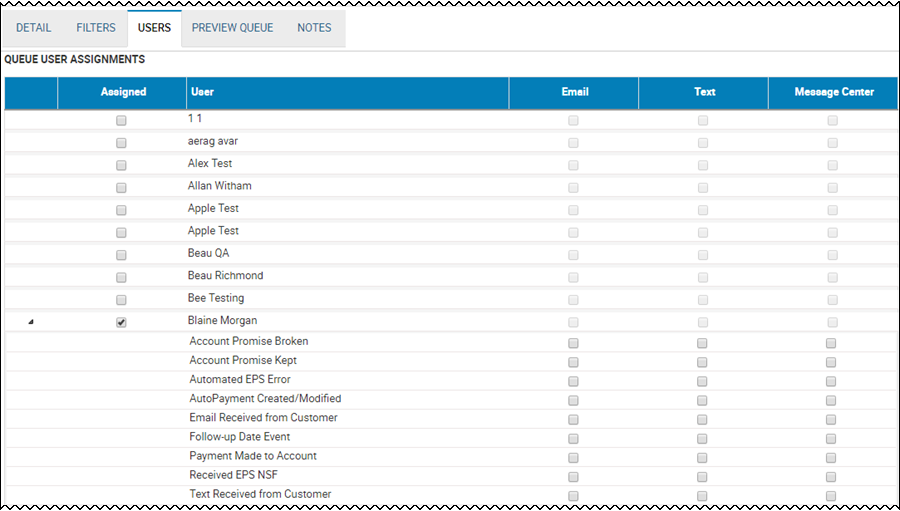Viewport: 900px width, 511px height.
Task: Click the User column header
Action: point(348,92)
